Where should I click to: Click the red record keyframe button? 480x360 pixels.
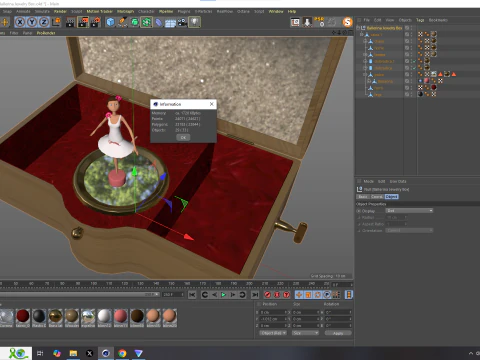pyautogui.click(x=267, y=295)
